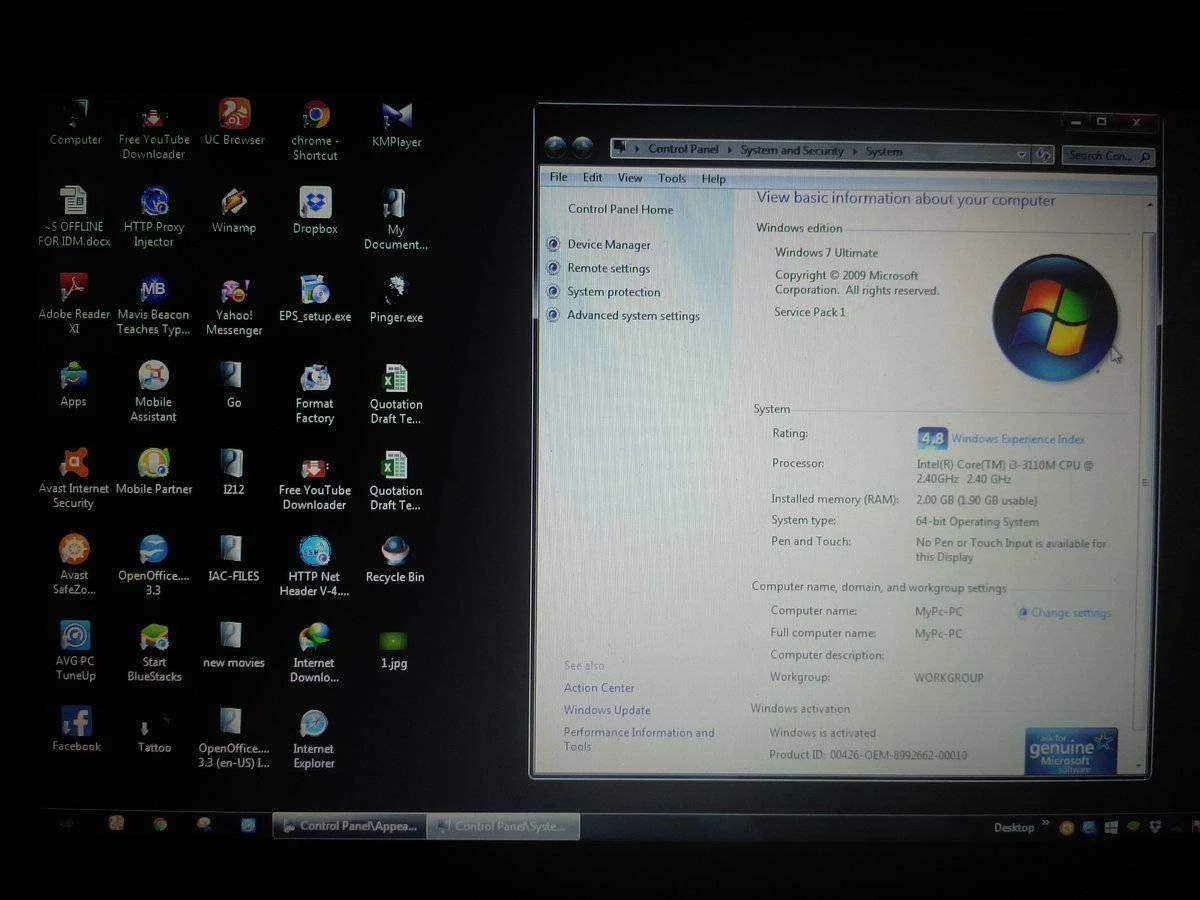Image resolution: width=1200 pixels, height=900 pixels.
Task: Open the Recycle Bin
Action: tap(395, 559)
